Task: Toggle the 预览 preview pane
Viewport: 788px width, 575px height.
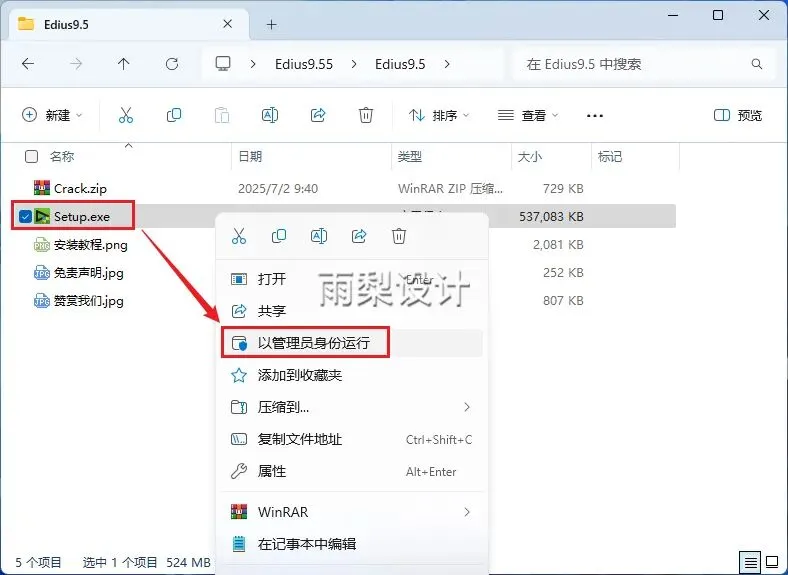Action: (x=738, y=115)
